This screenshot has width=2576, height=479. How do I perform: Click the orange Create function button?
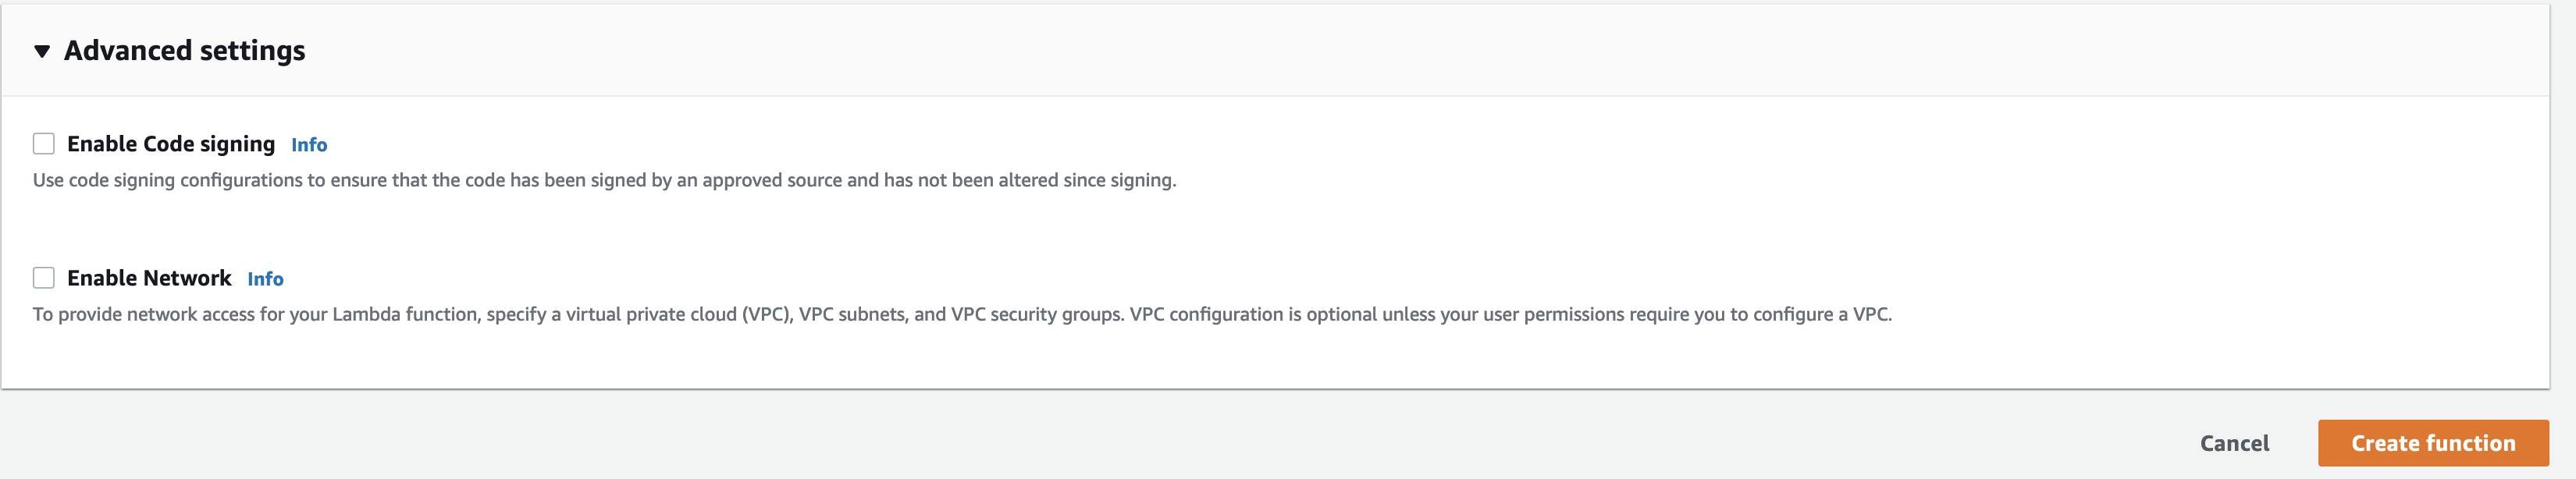pos(2432,443)
